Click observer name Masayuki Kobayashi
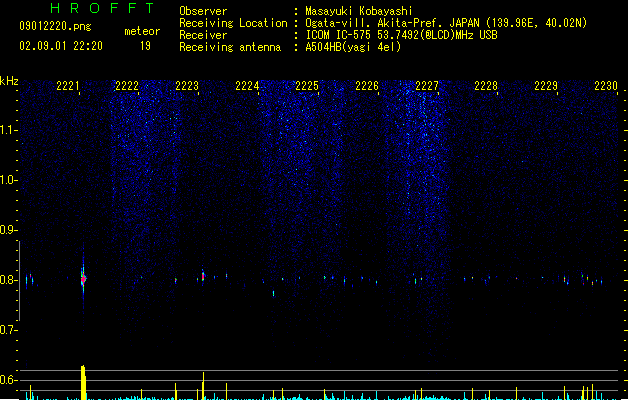 click(359, 11)
